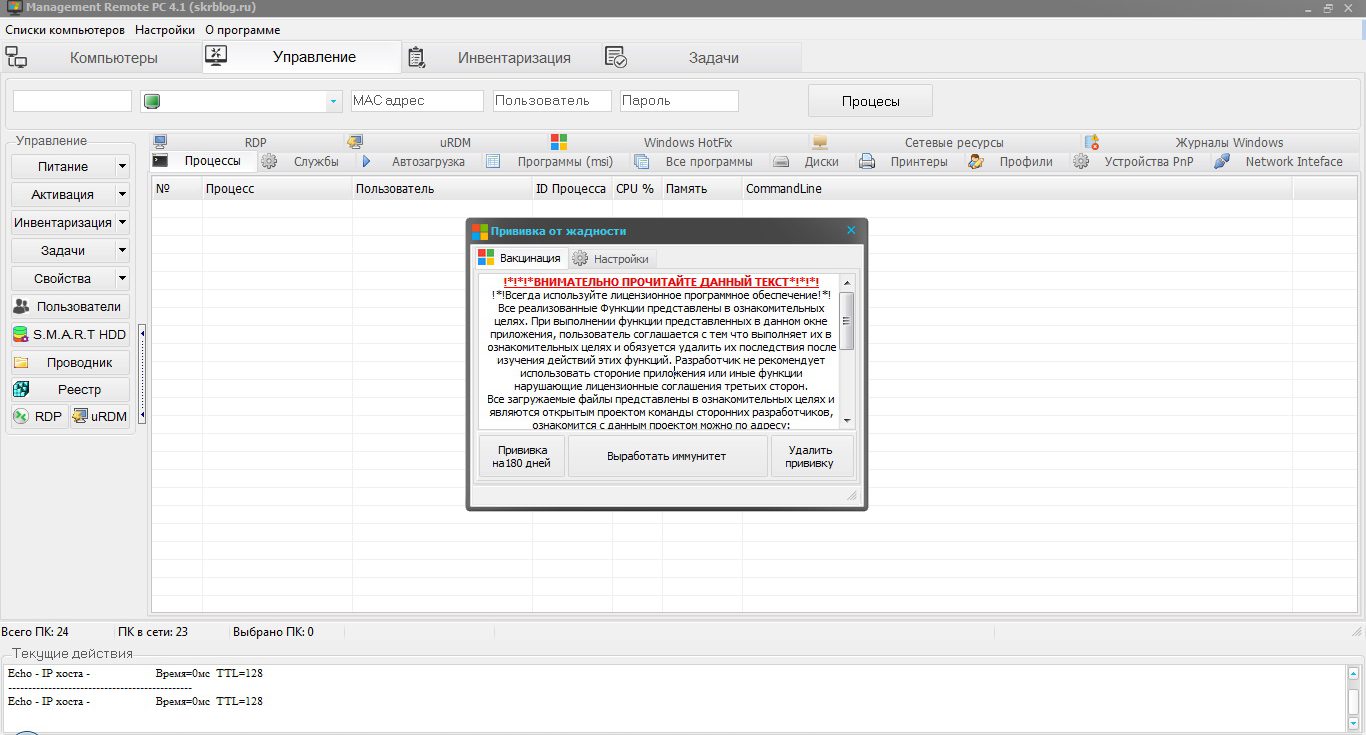
Task: Click the Службы gear icon
Action: pyautogui.click(x=269, y=161)
